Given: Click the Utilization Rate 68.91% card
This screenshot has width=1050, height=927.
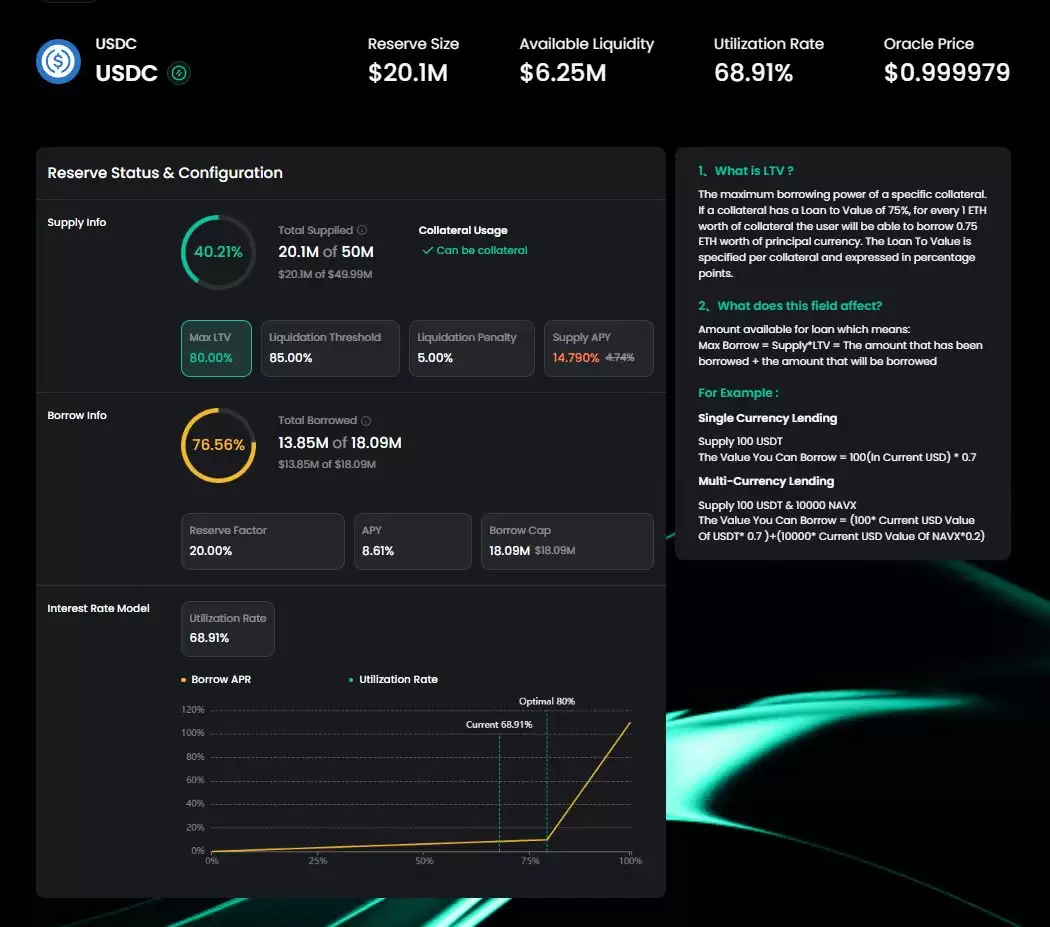Looking at the screenshot, I should (x=227, y=628).
